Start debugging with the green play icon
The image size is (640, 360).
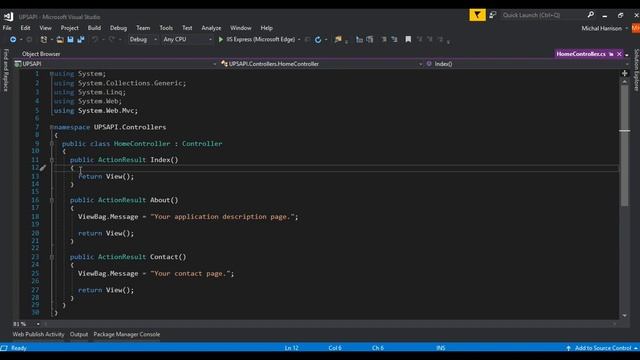click(x=221, y=40)
